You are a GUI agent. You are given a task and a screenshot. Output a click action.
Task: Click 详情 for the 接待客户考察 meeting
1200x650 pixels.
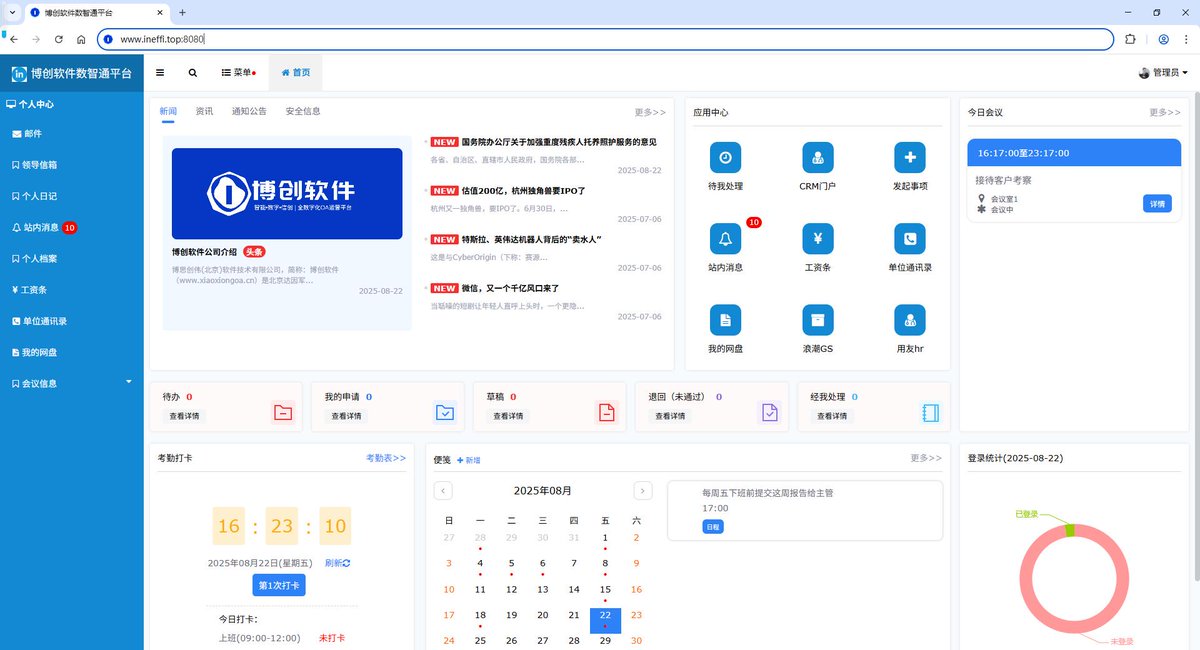click(x=1157, y=204)
